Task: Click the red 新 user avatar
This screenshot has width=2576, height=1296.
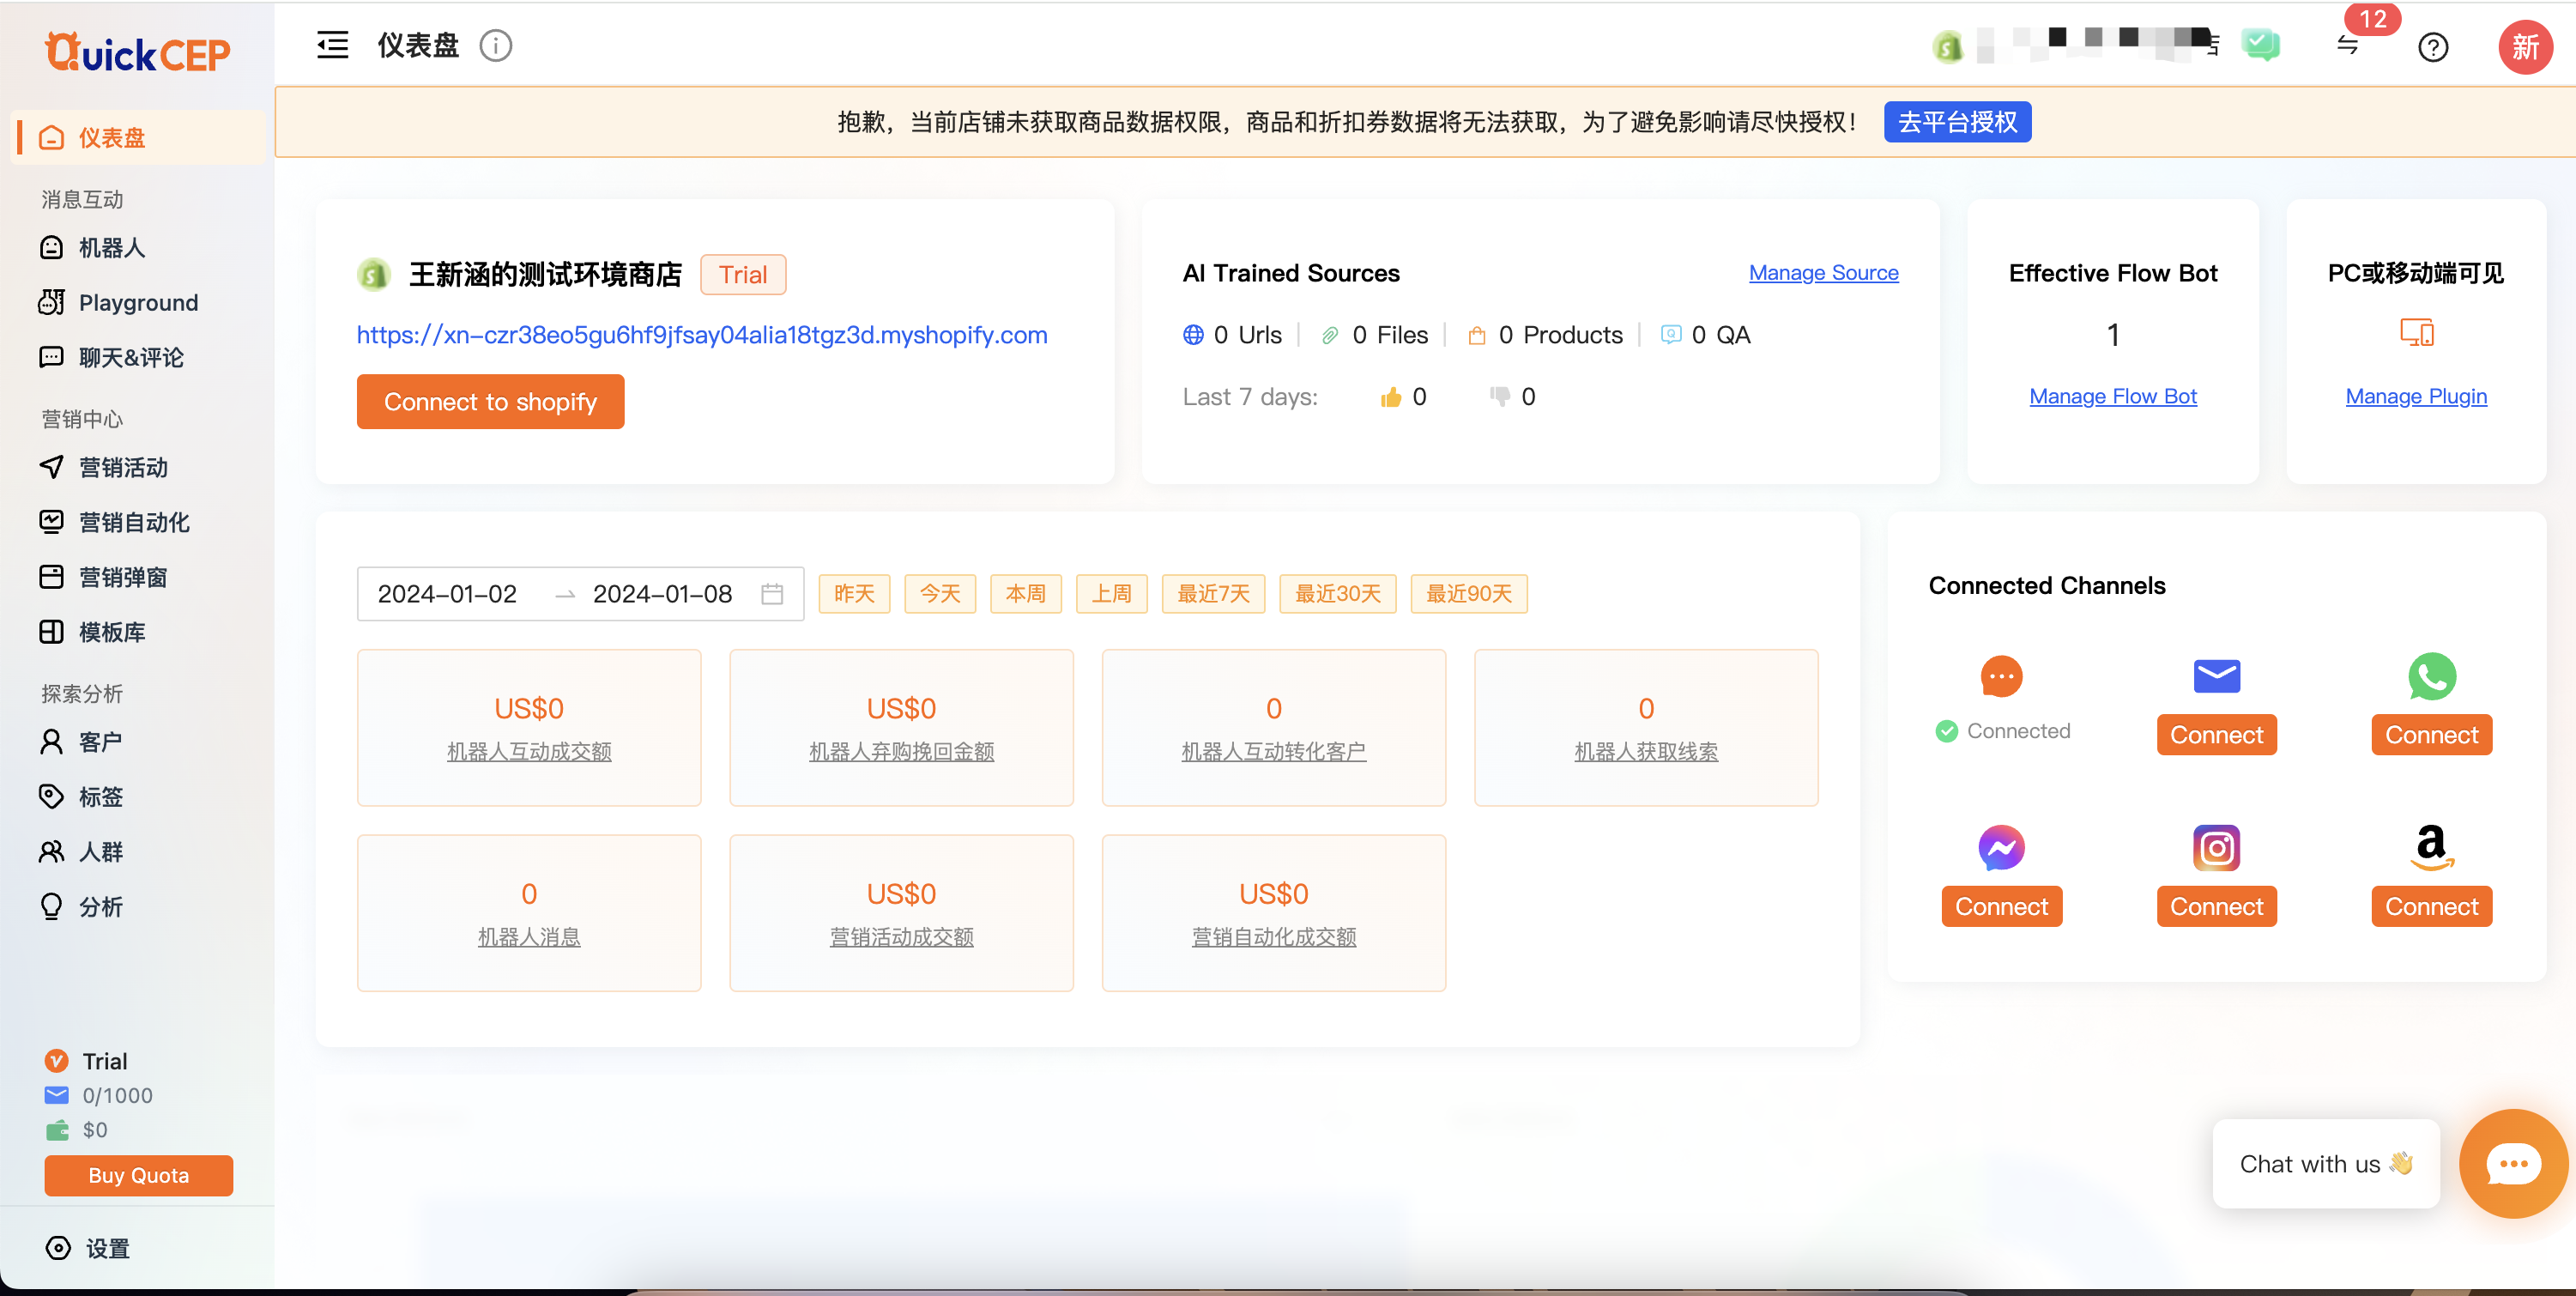Action: point(2525,47)
